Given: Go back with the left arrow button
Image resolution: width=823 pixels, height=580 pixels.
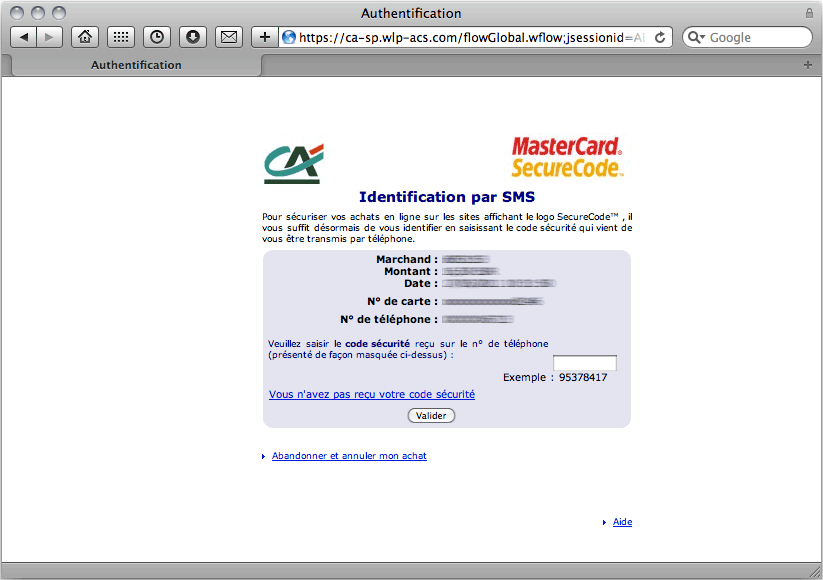Looking at the screenshot, I should pos(24,37).
